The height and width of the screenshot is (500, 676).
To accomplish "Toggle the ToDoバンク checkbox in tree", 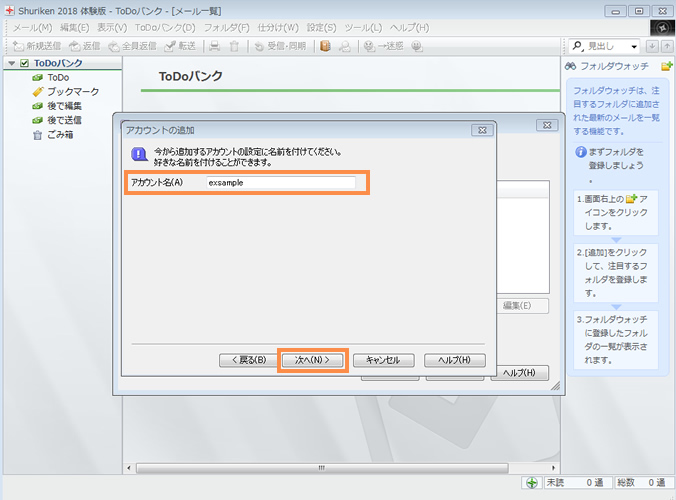I will pyautogui.click(x=25, y=64).
